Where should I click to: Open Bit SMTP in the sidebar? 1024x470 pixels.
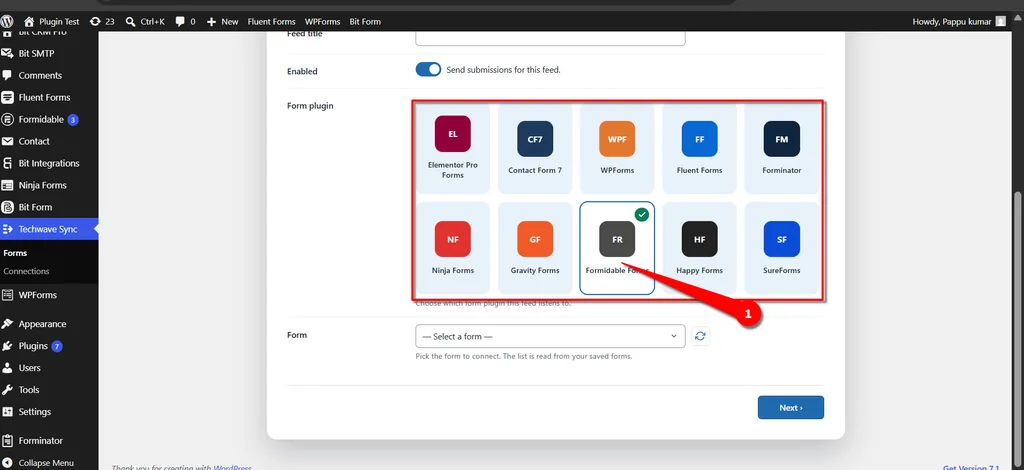49,54
